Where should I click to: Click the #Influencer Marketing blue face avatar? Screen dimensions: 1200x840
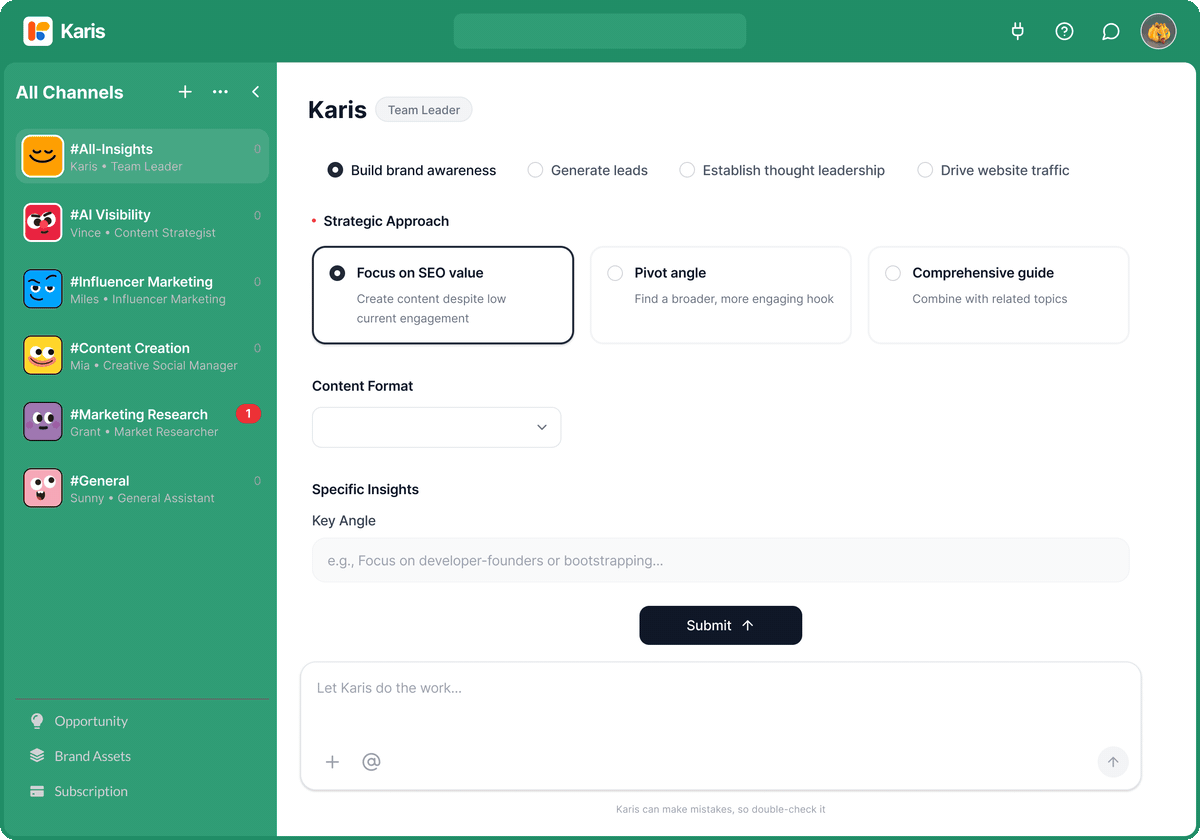pos(43,289)
